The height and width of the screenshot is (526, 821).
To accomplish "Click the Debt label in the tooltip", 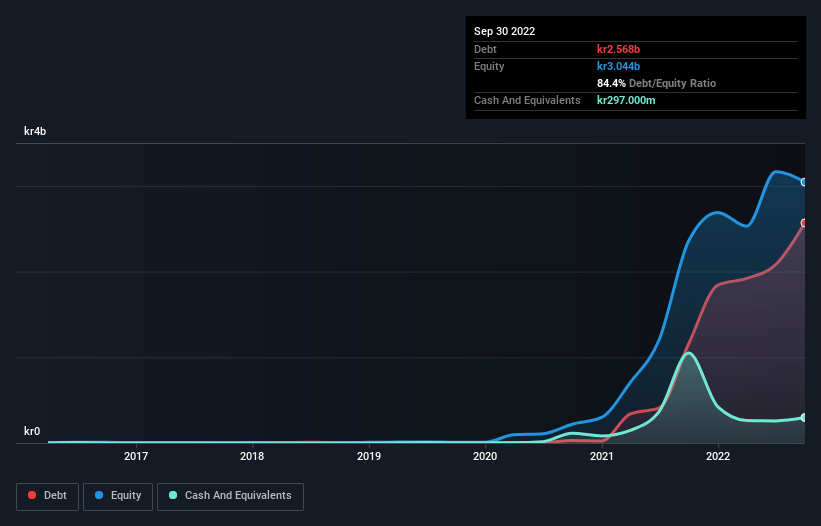I will tap(485, 49).
